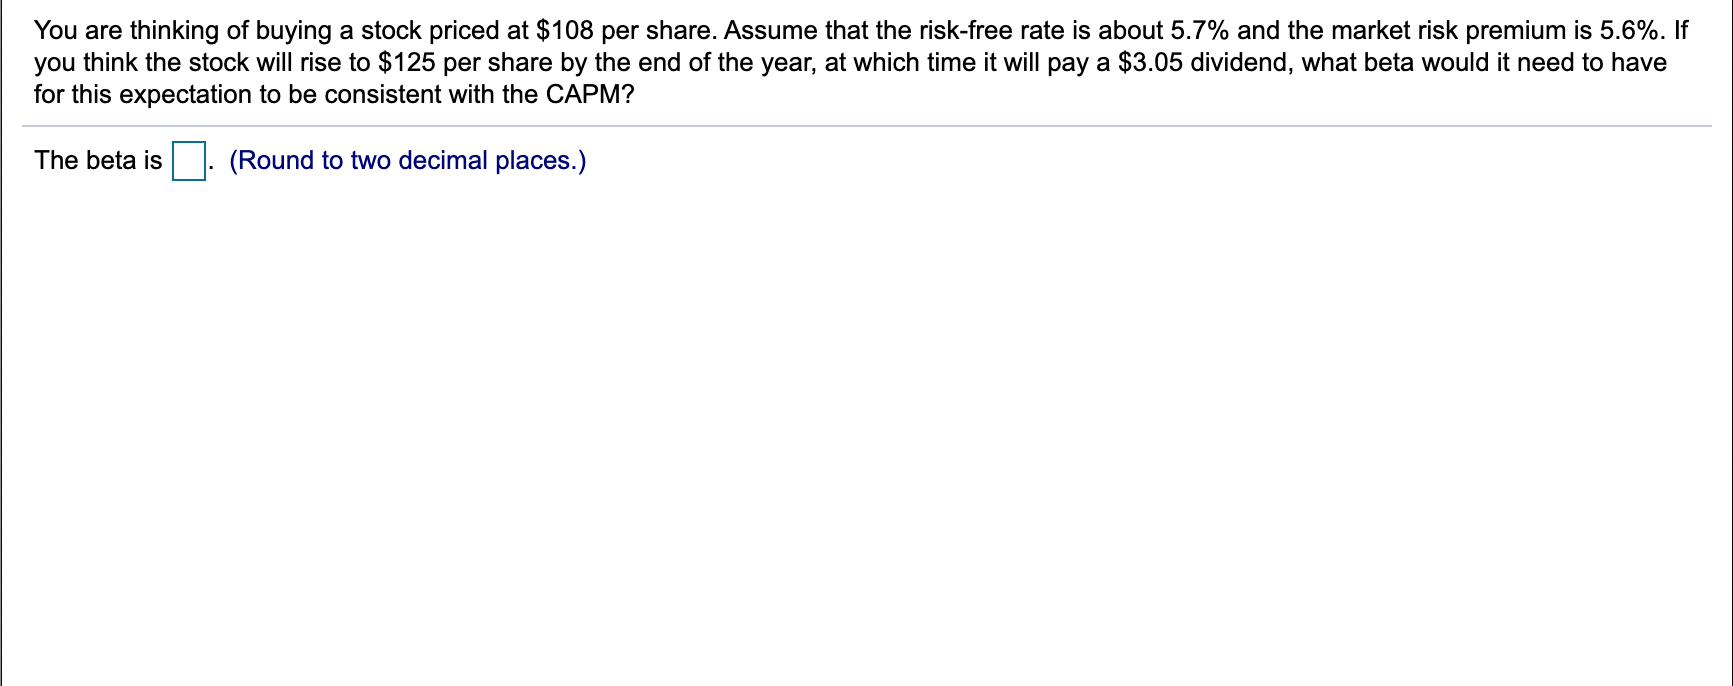
Task: Click the 5.7% risk-free rate value
Action: [x=1199, y=30]
